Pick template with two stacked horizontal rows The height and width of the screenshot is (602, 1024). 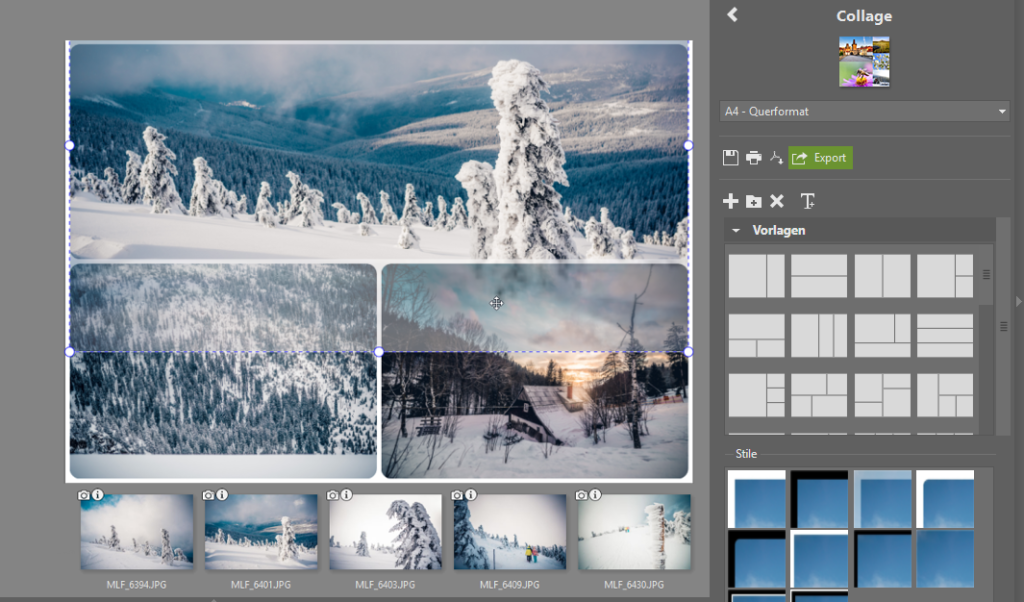click(819, 276)
